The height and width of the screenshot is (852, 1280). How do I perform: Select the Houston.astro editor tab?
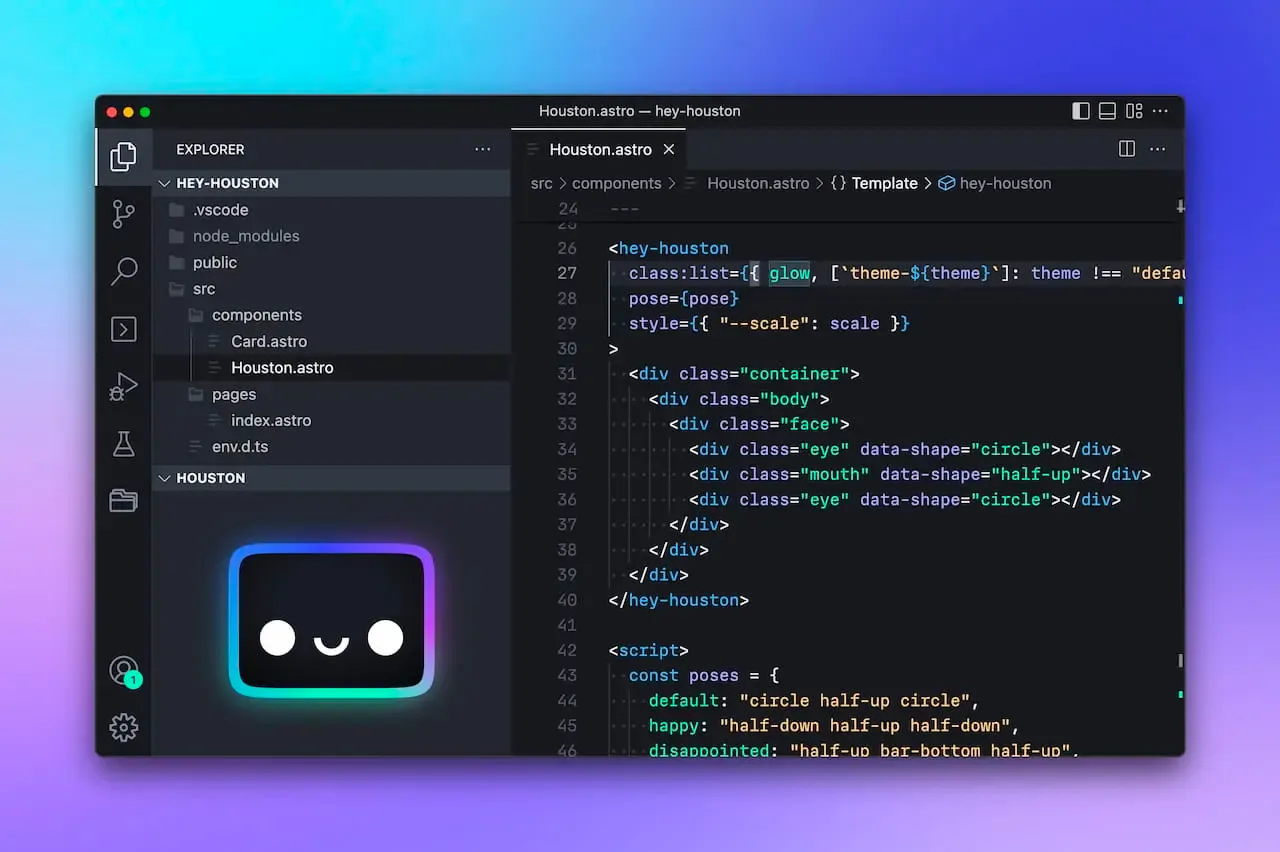[600, 149]
